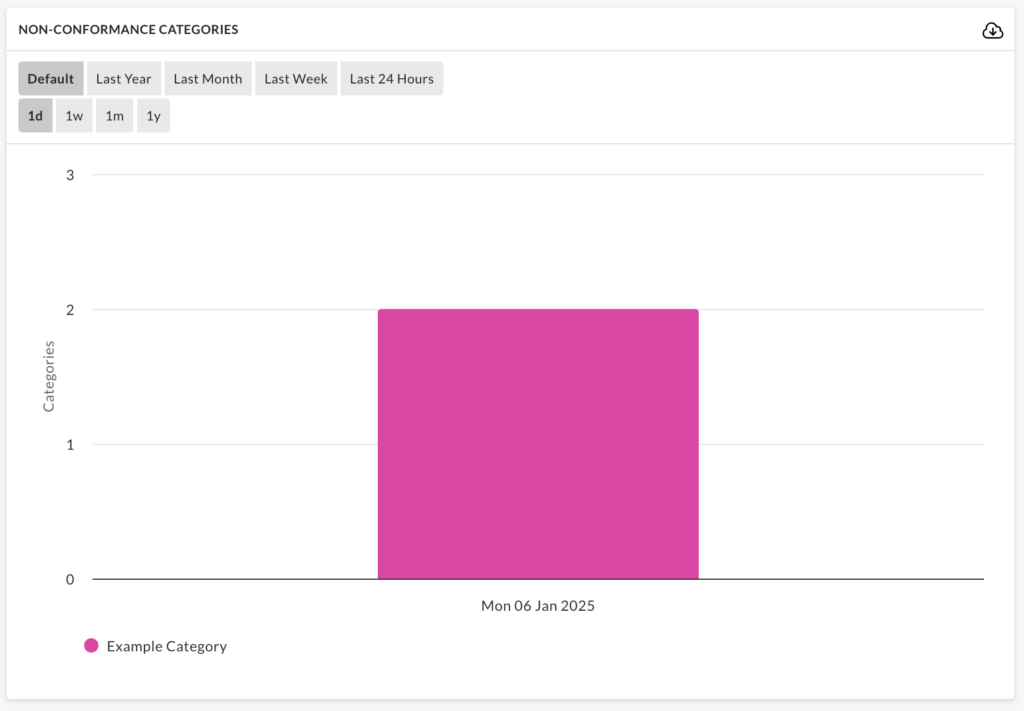Click the Example Category legend label

[x=167, y=646]
